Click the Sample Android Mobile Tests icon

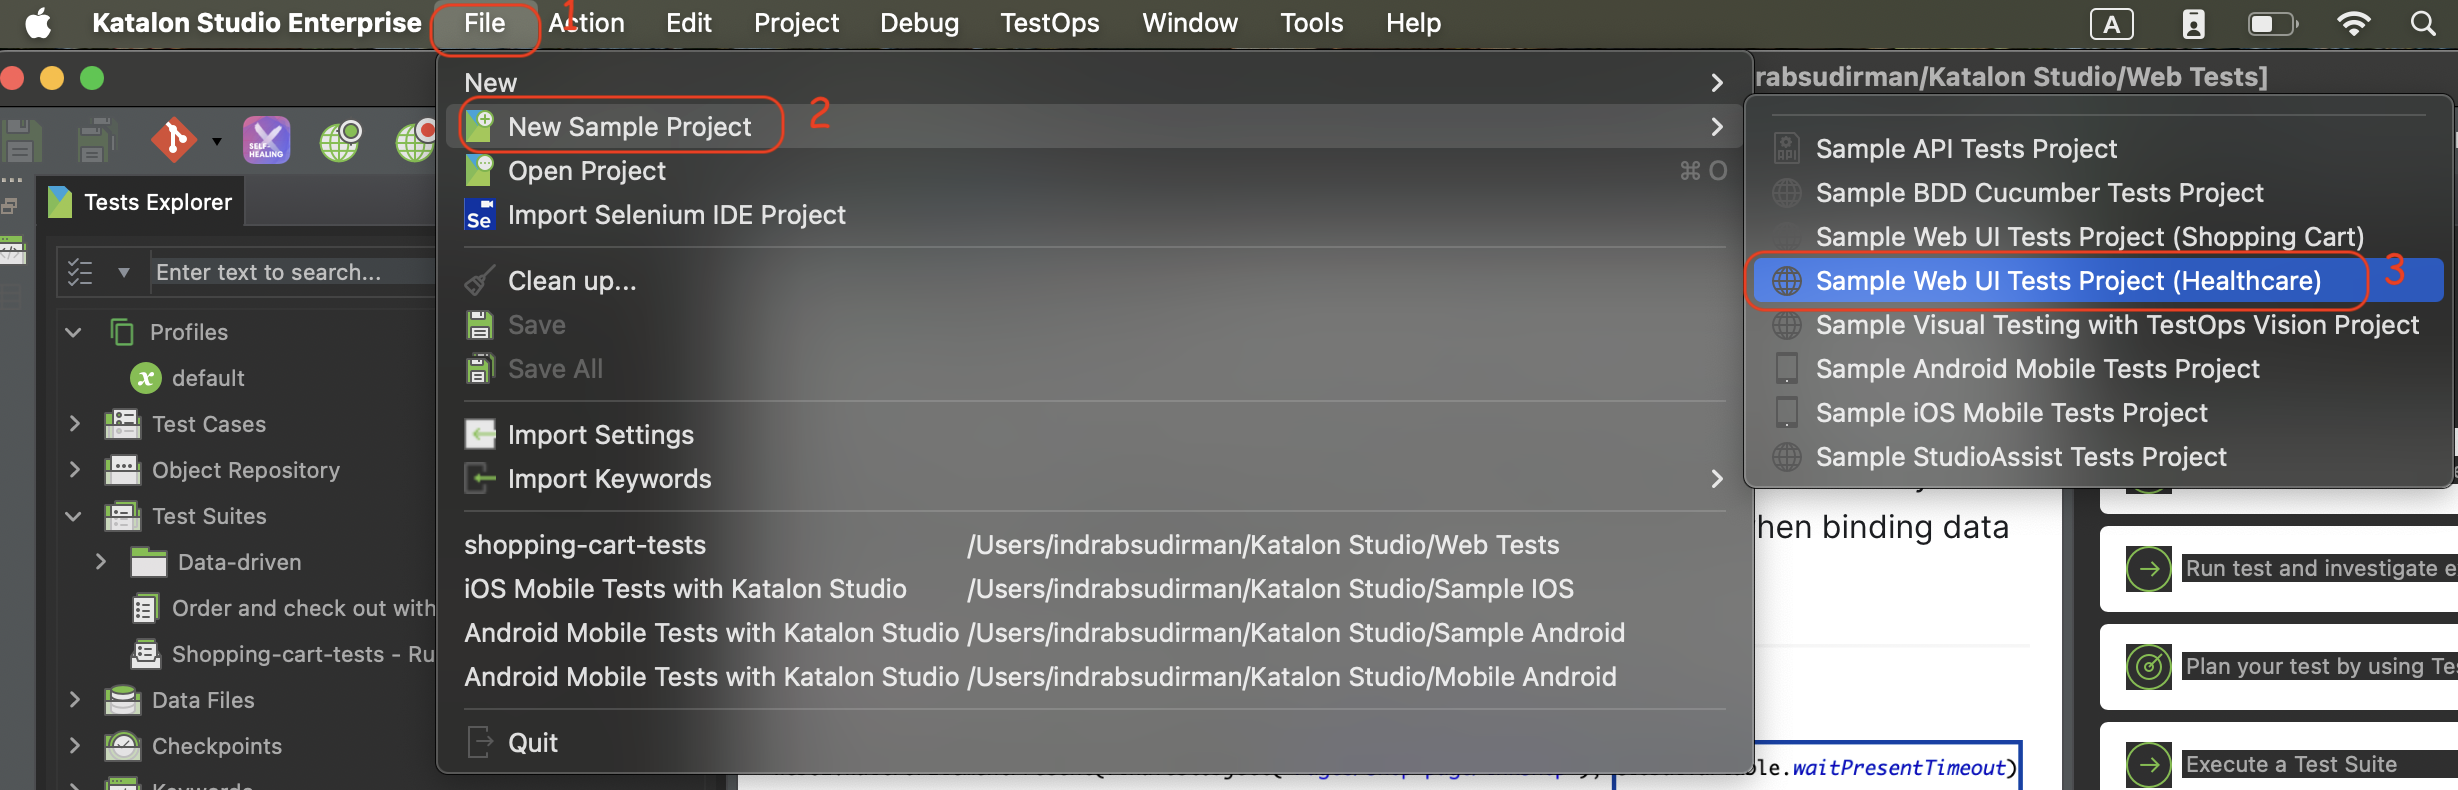click(1787, 369)
